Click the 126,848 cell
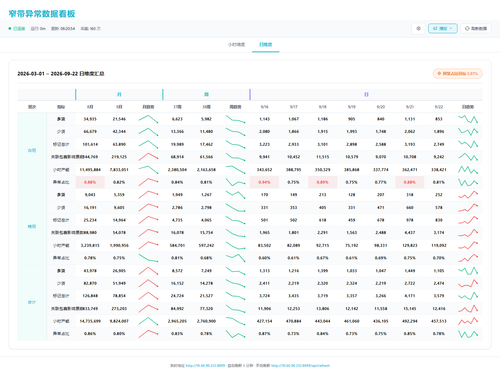500x374 pixels. click(x=90, y=296)
